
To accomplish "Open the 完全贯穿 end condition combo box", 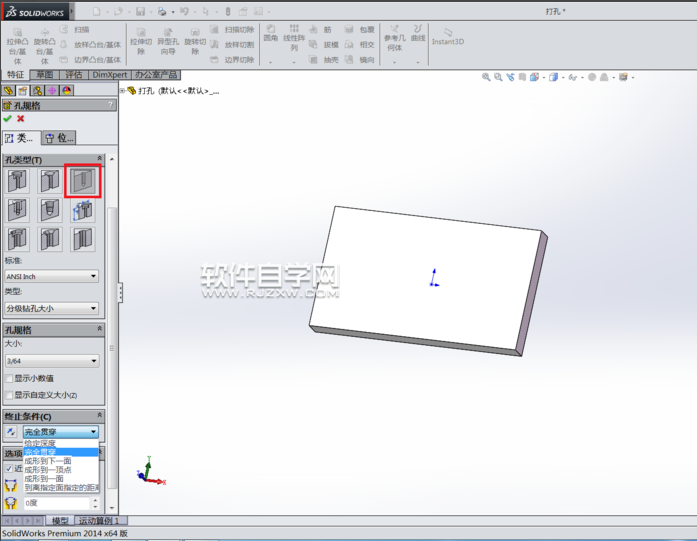I will point(60,432).
